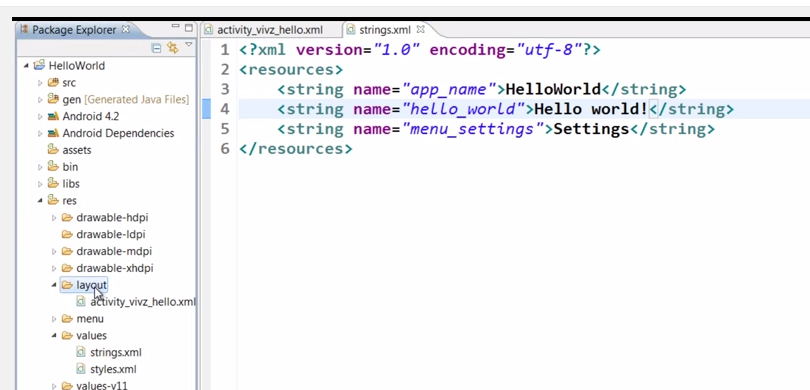The height and width of the screenshot is (390, 810).
Task: Click activity_vivz_hello.xml file icon in tree
Action: point(81,301)
